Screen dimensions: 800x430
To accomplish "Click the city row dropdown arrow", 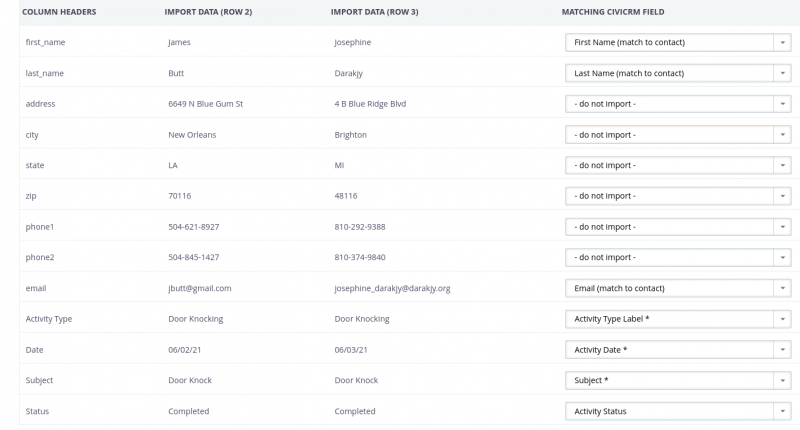I will [x=782, y=135].
